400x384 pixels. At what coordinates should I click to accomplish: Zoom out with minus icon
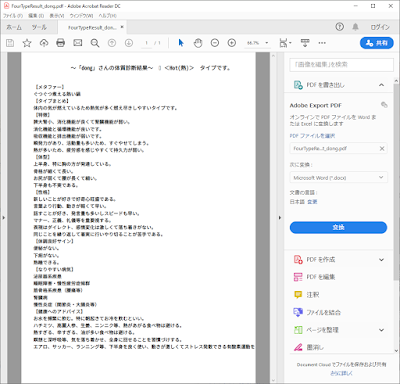(215, 43)
